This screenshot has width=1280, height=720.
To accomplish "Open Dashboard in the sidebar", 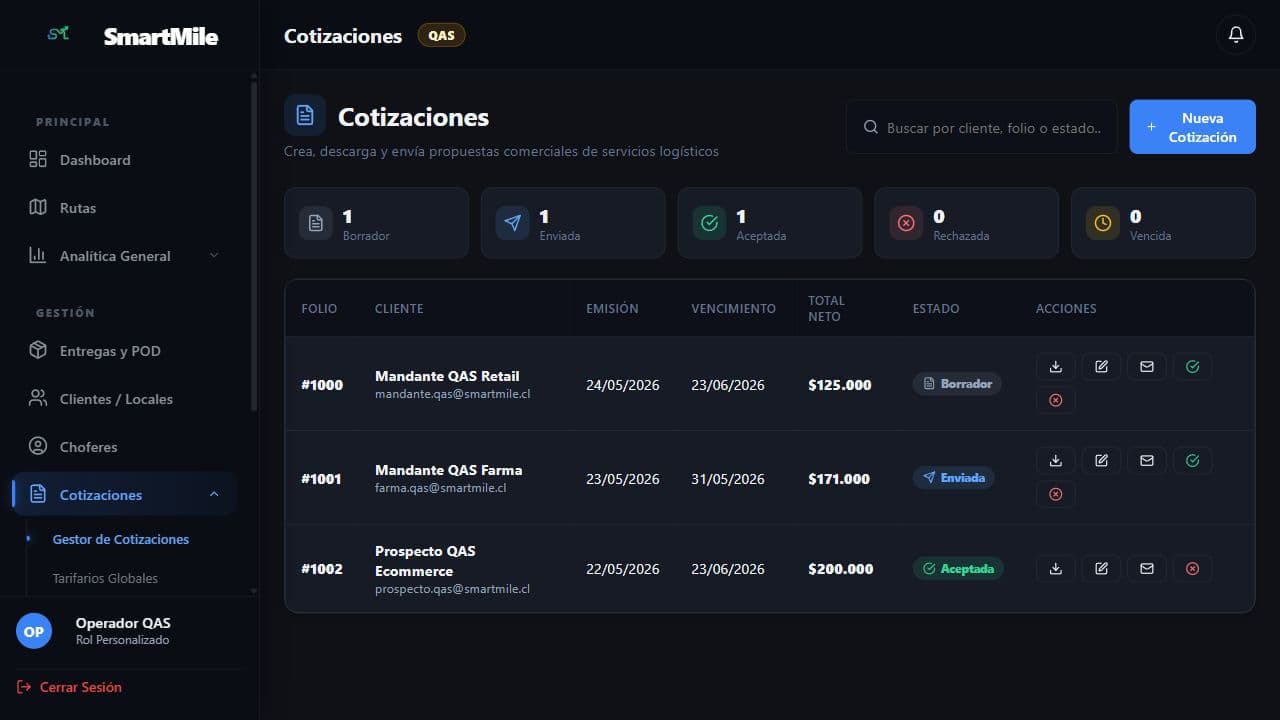I will click(124, 160).
